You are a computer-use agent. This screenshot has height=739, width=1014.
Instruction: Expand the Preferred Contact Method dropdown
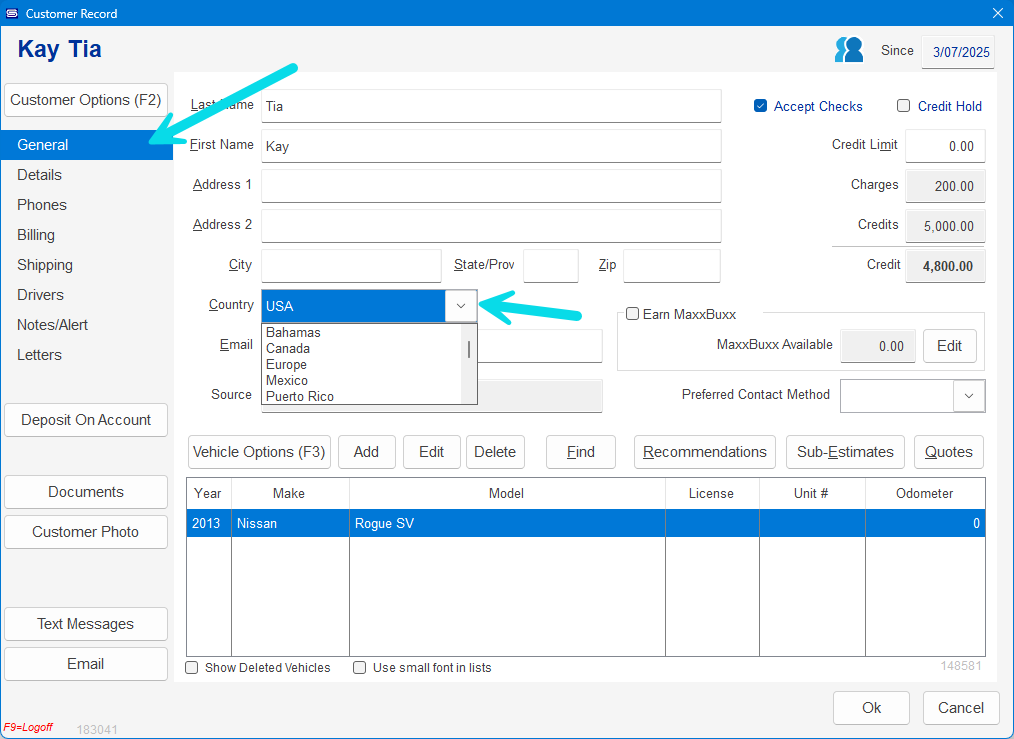968,395
